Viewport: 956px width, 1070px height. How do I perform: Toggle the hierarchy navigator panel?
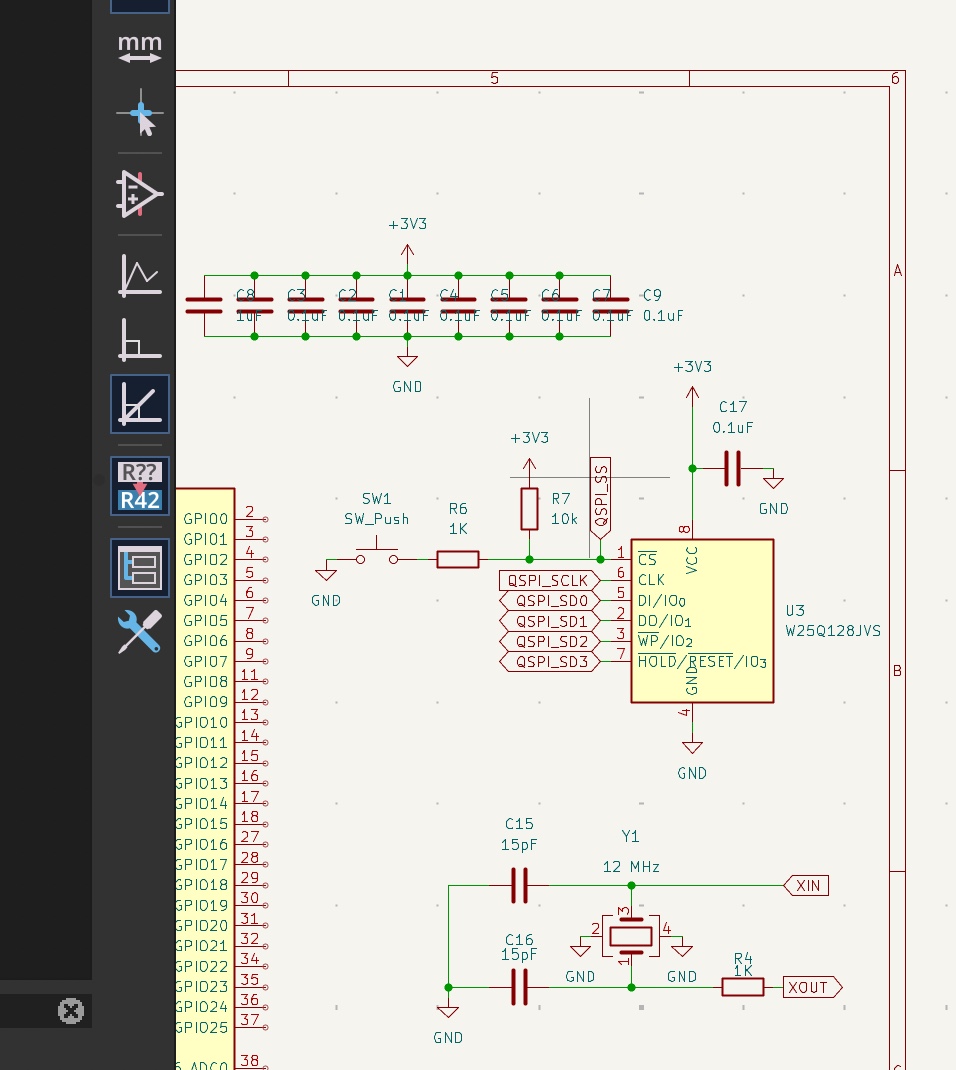tap(140, 567)
